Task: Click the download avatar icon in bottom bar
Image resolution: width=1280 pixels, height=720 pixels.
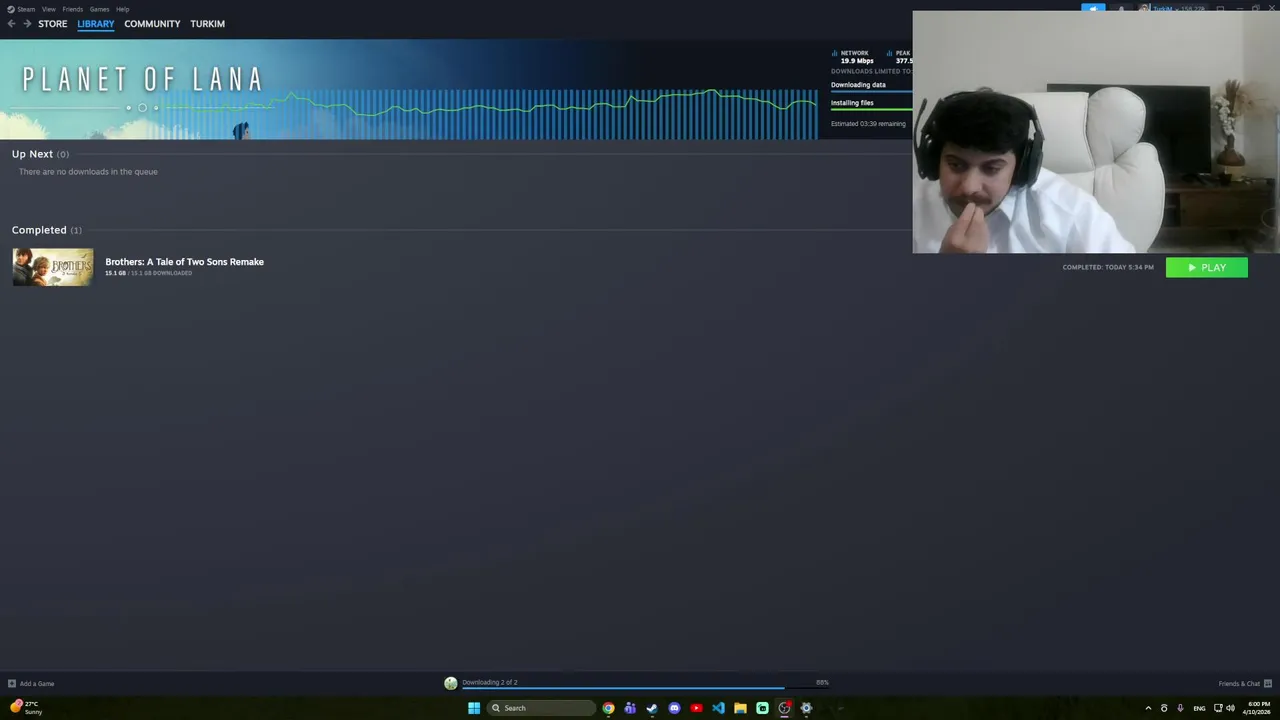Action: point(451,684)
